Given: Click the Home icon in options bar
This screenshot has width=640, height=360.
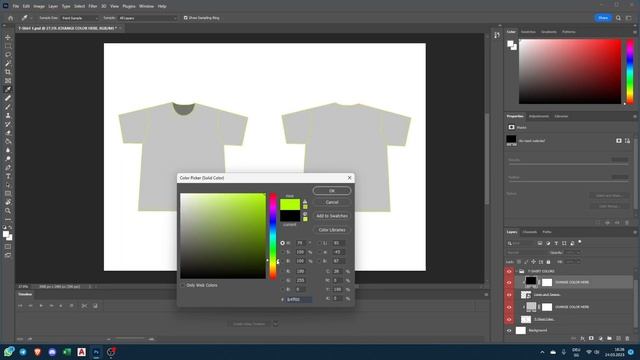Looking at the screenshot, I should (x=11, y=18).
